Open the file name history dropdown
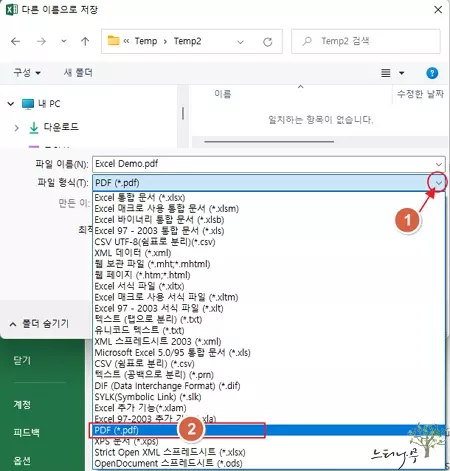Image resolution: width=450 pixels, height=471 pixels. pos(439,164)
